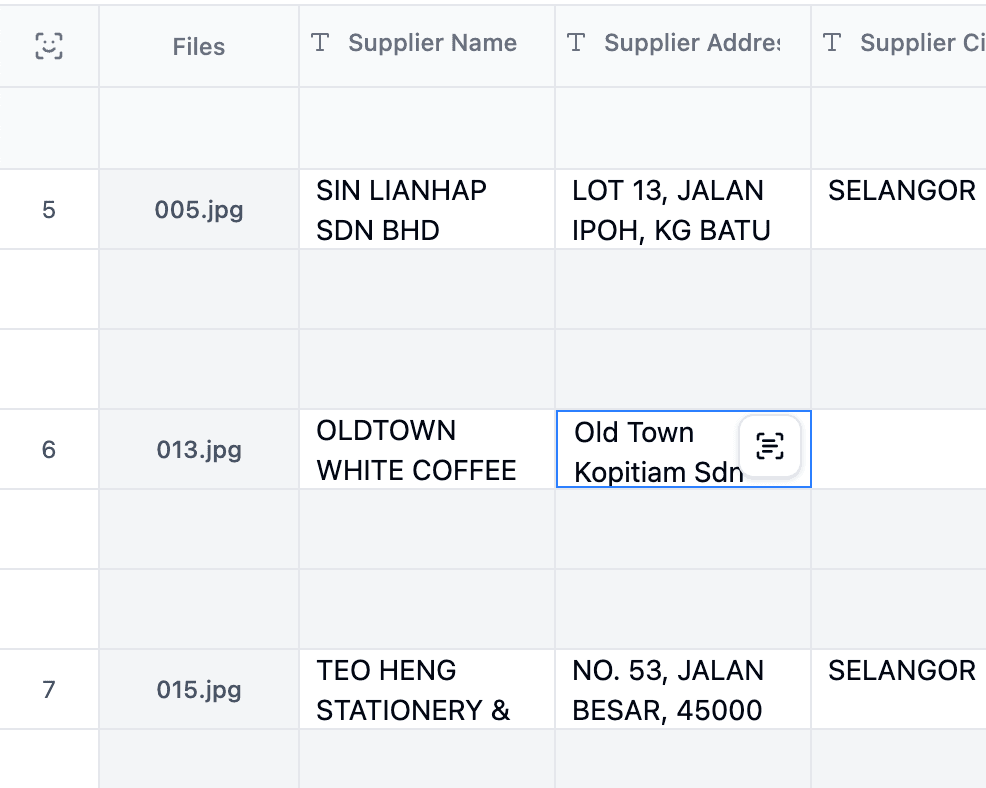986x788 pixels.
Task: Click the expand-cell icon in Old Town cell
Action: 770,446
